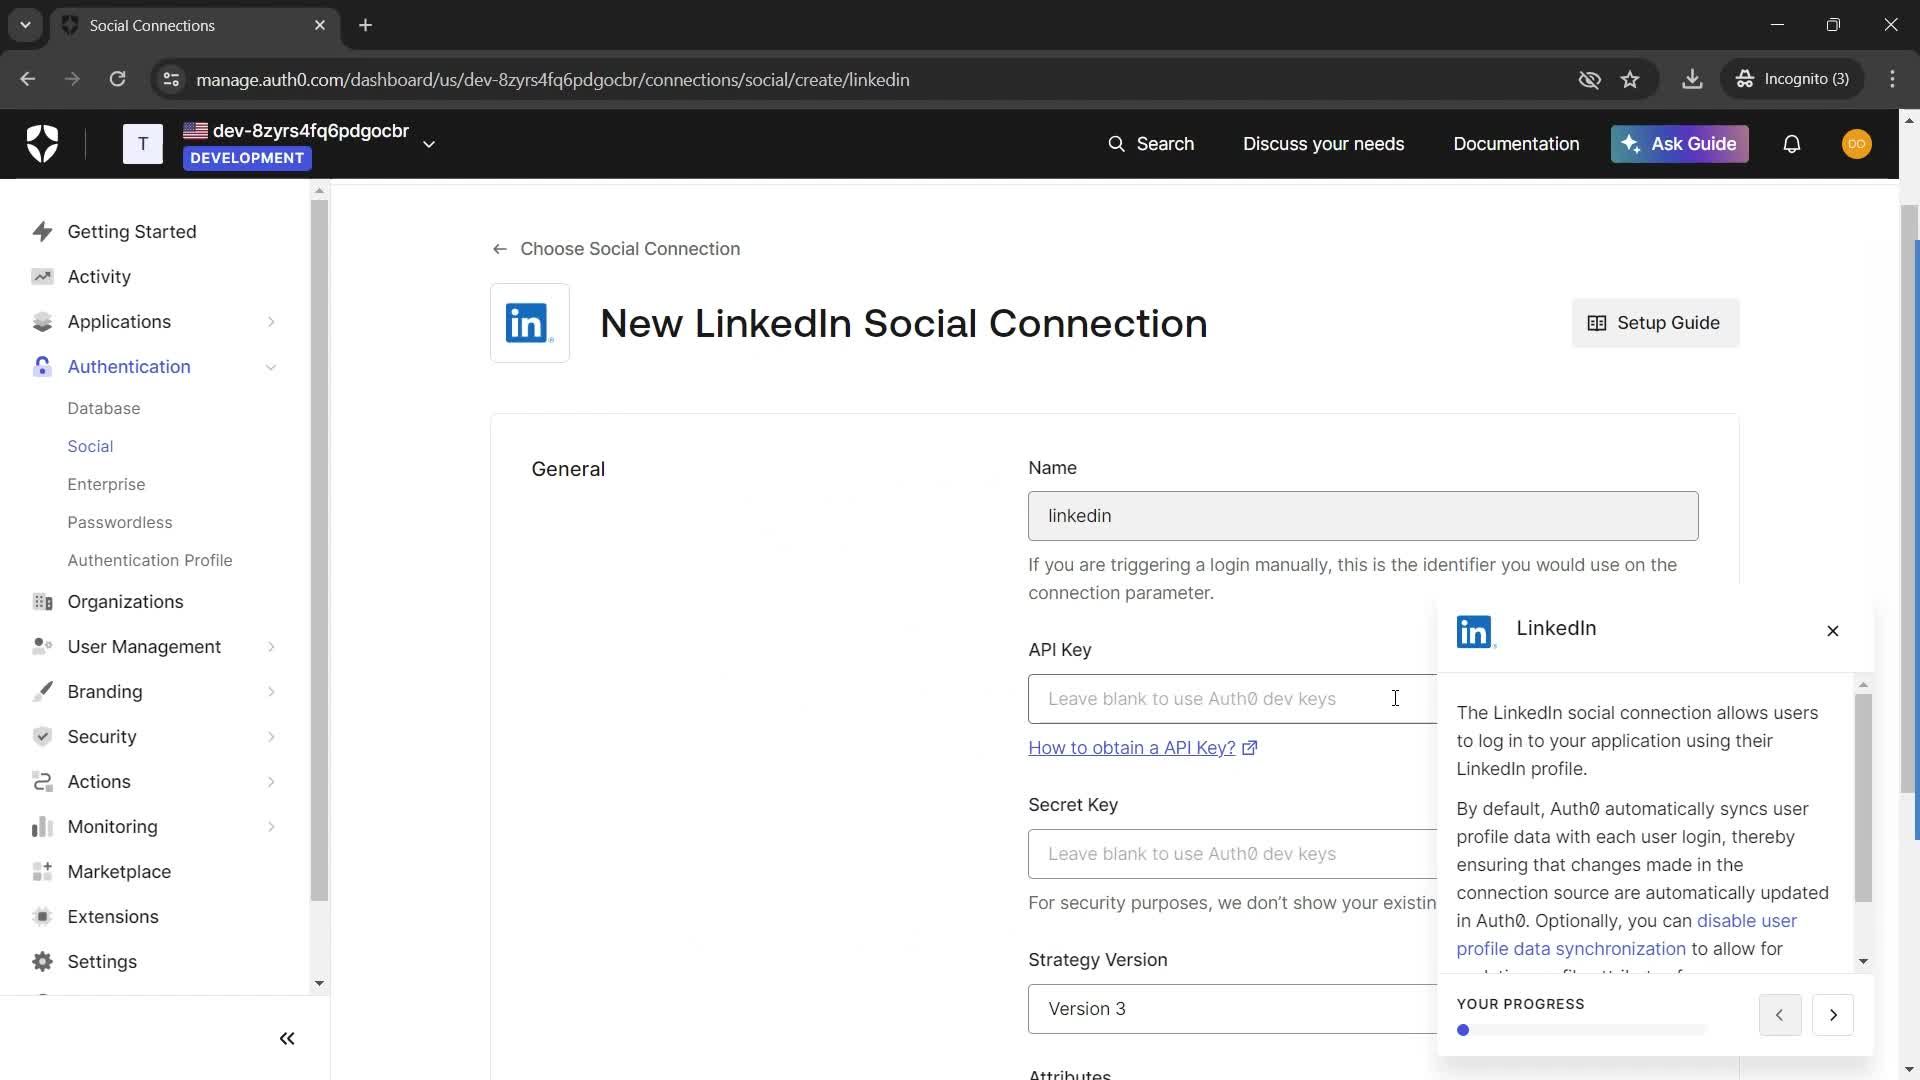Click the Activity chart icon

42,277
